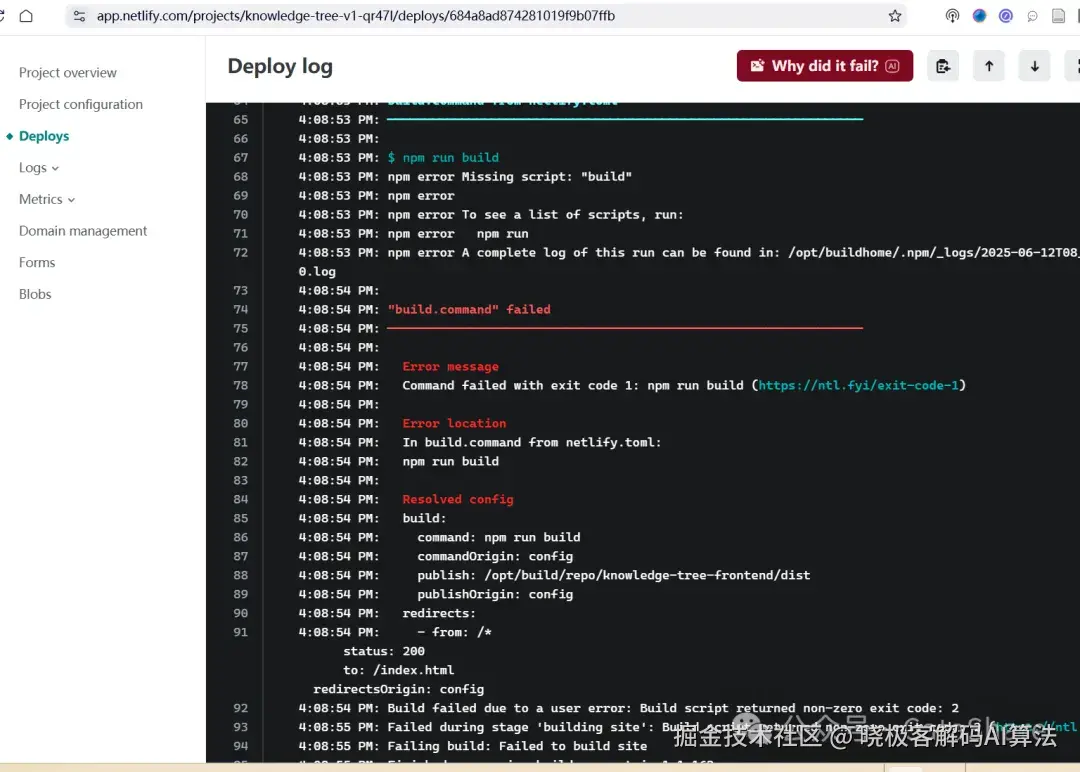
Task: Select Deploys in the sidebar
Action: [44, 136]
